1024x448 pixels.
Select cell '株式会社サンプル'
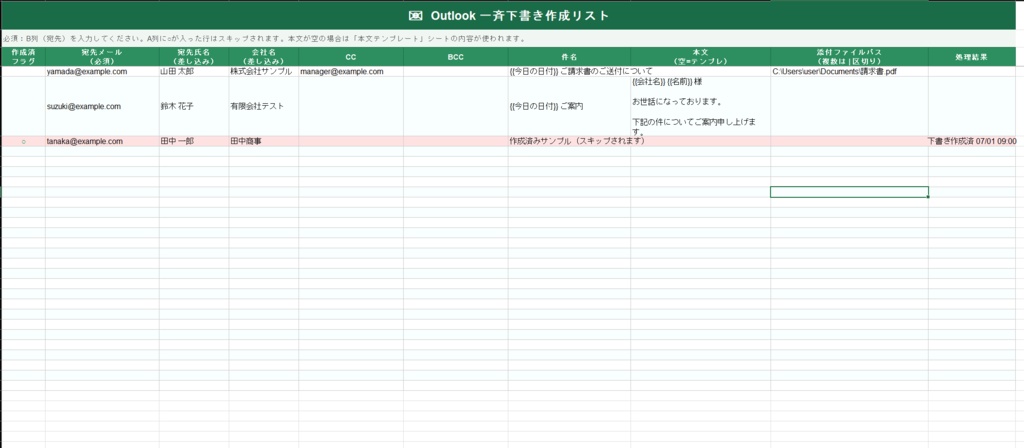264,71
